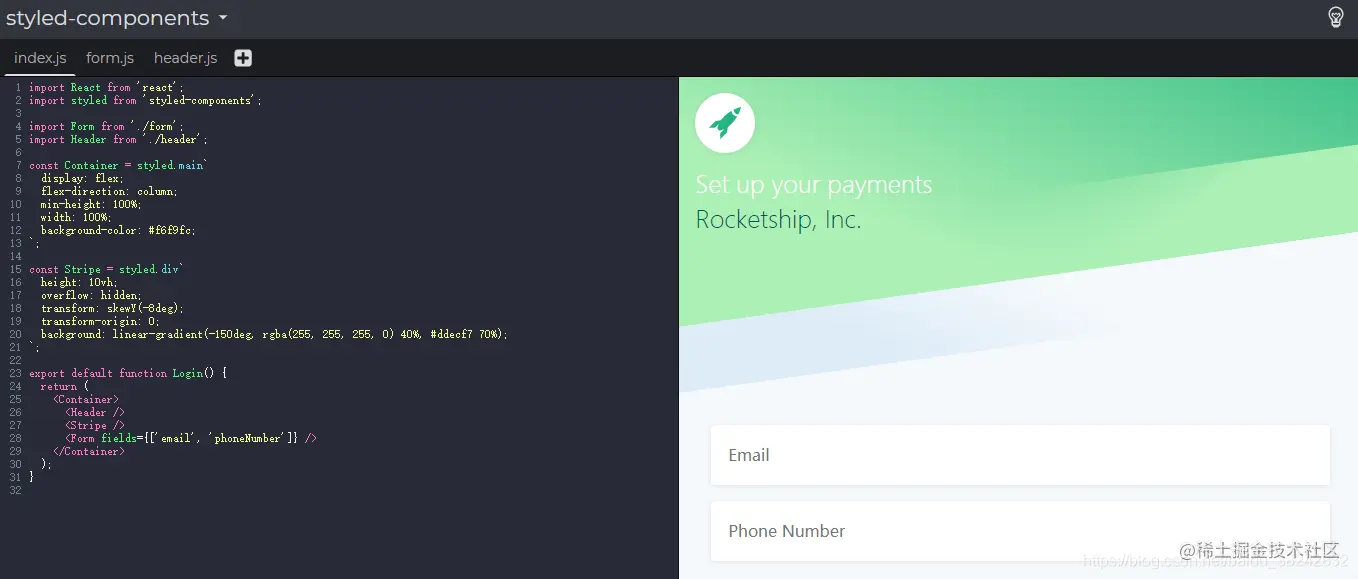The width and height of the screenshot is (1358, 579).
Task: Click the 'background-color: #f6f9fc;' line
Action: click(118, 231)
